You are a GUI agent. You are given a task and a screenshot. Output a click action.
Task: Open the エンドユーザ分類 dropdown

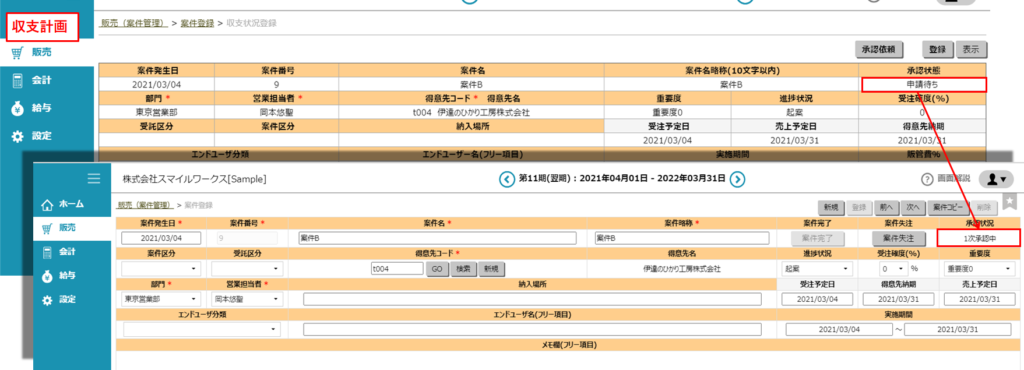pos(201,330)
